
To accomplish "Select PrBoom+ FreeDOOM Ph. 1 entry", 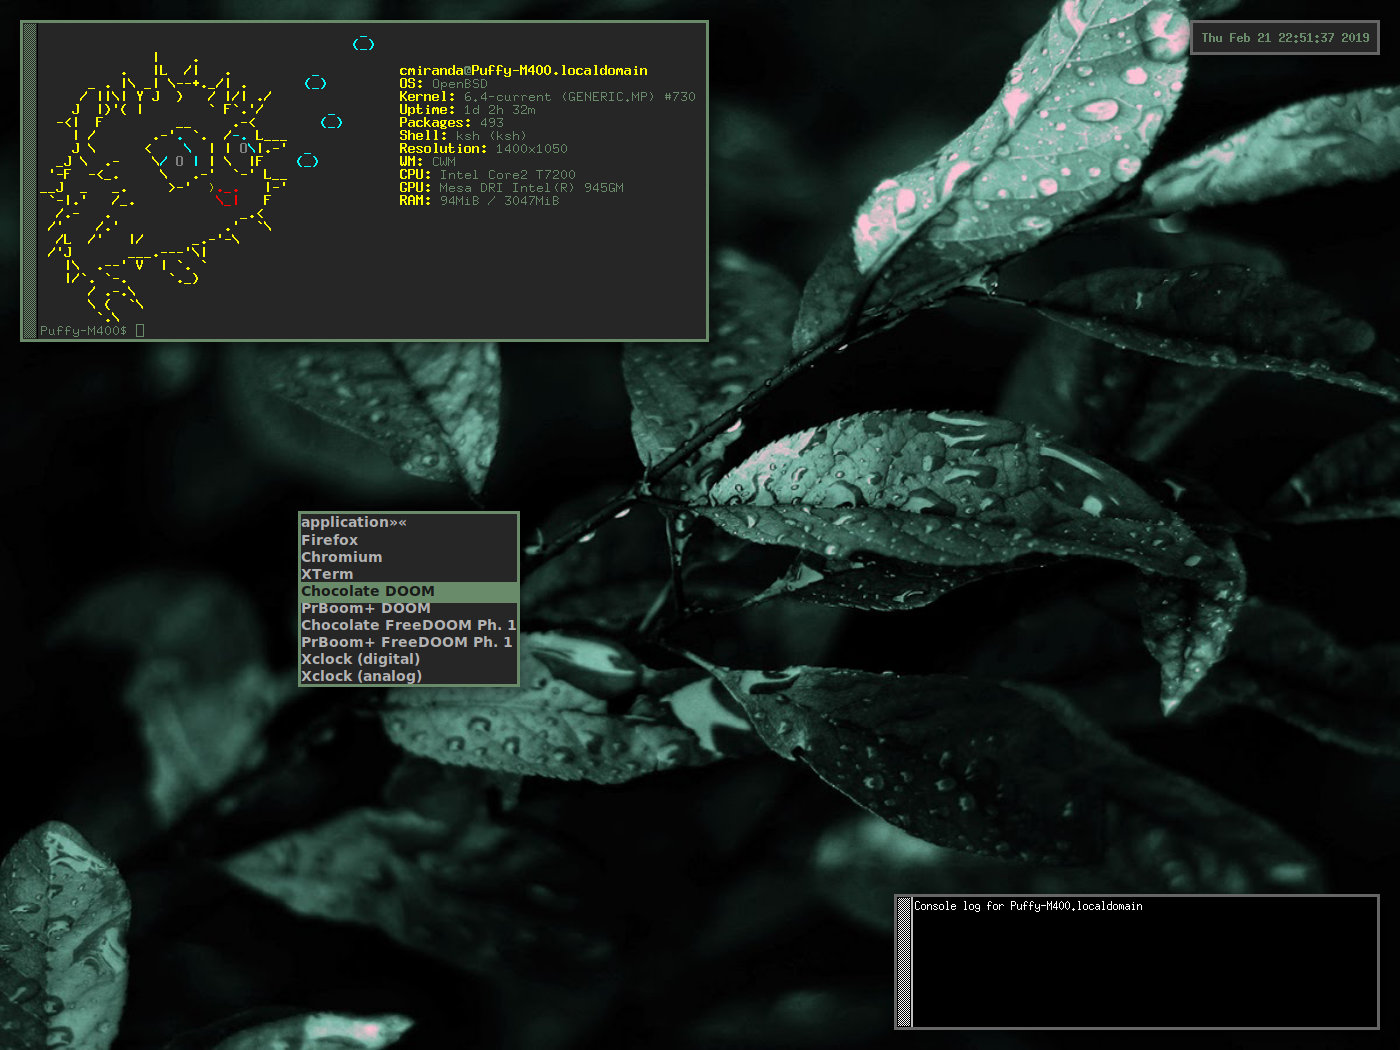I will coord(406,642).
